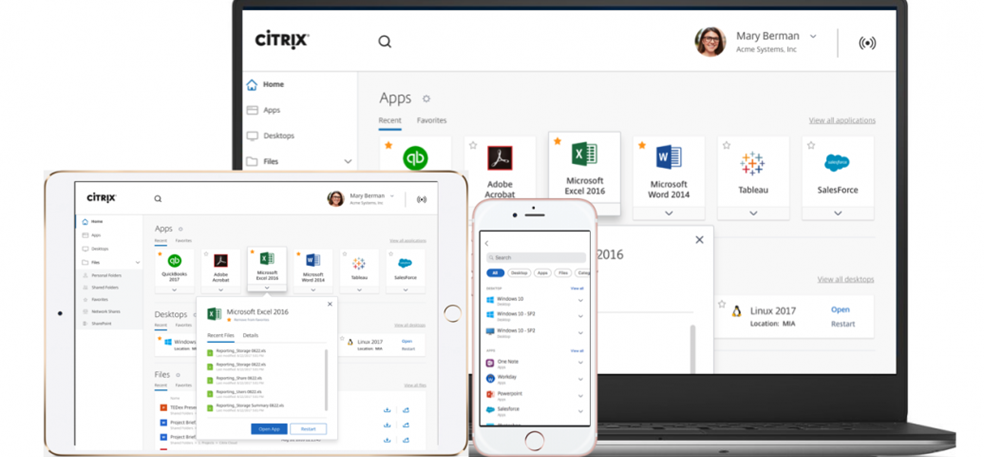Click Open App button on the tablet
The height and width of the screenshot is (457, 984).
point(269,429)
